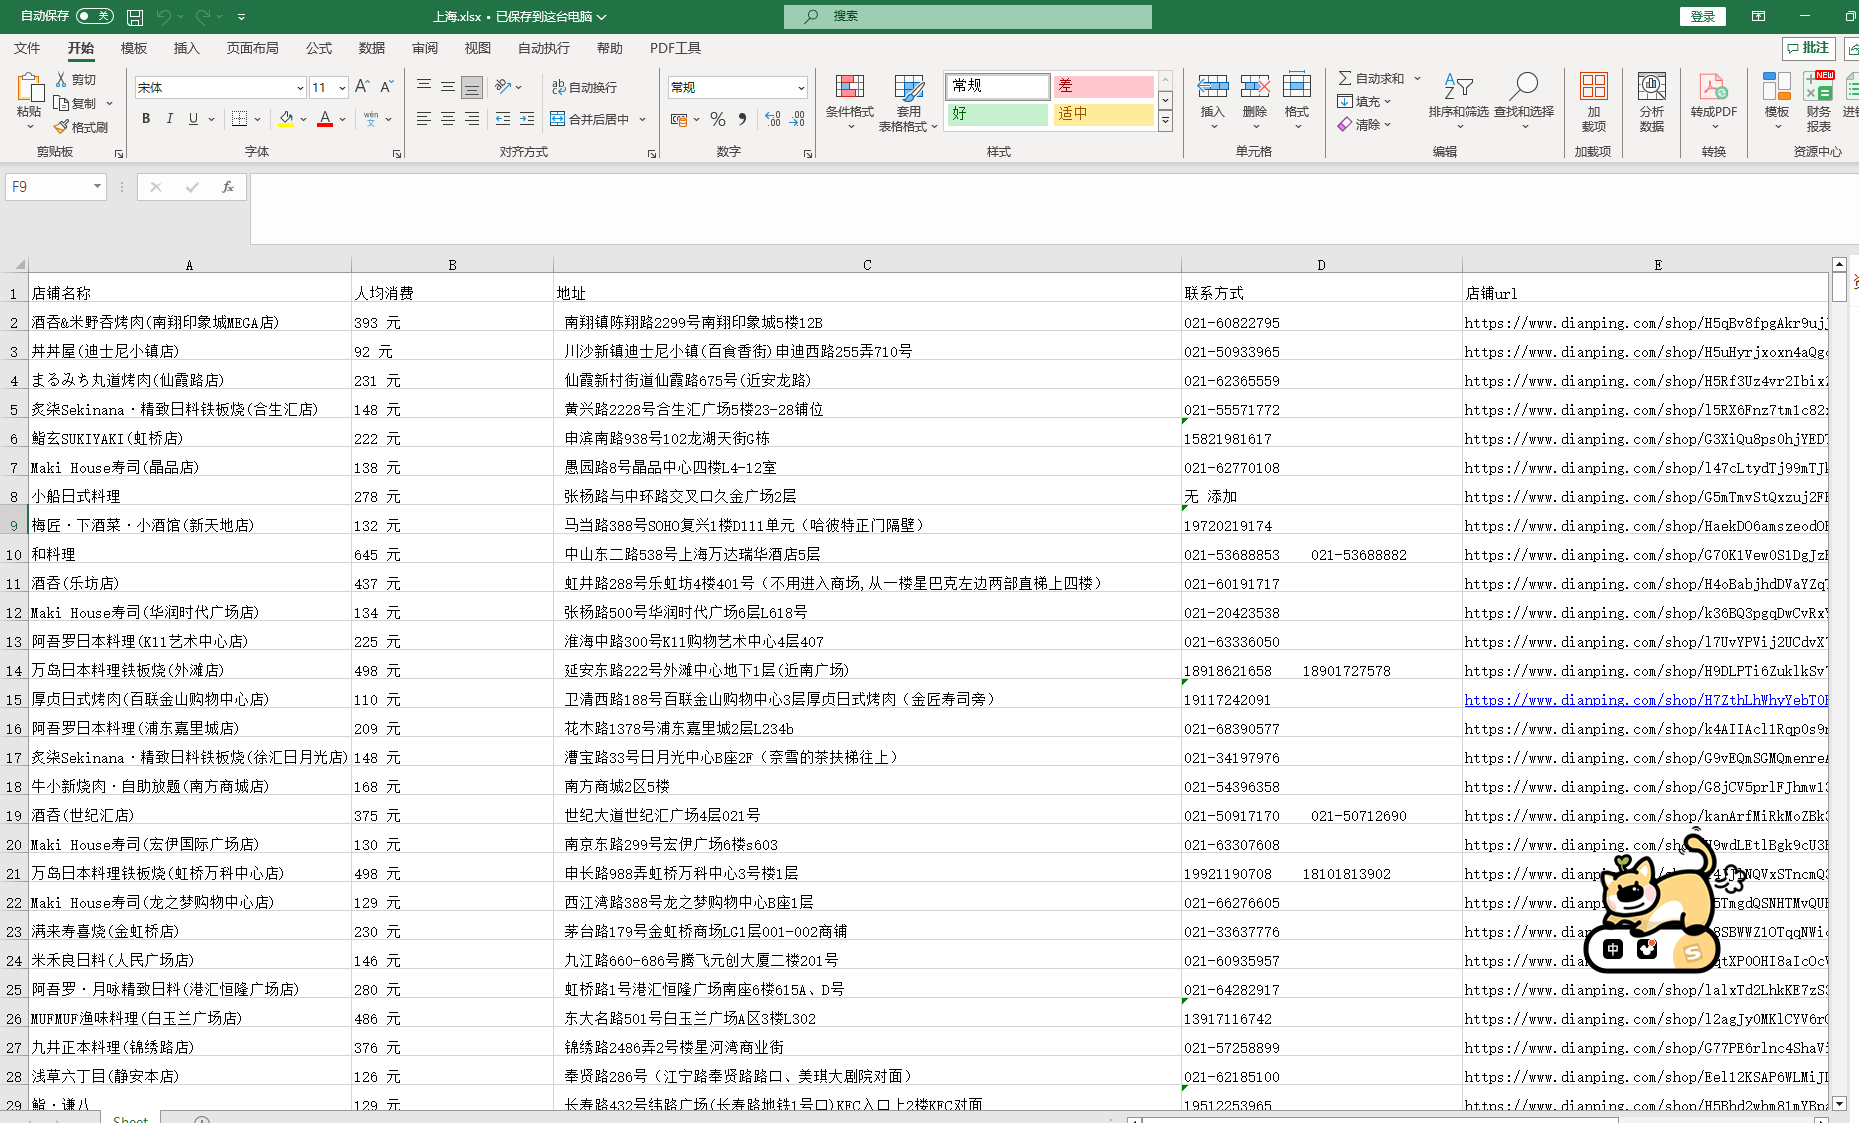Image resolution: width=1859 pixels, height=1123 pixels.
Task: Switch to the 数据 tab
Action: [x=372, y=48]
